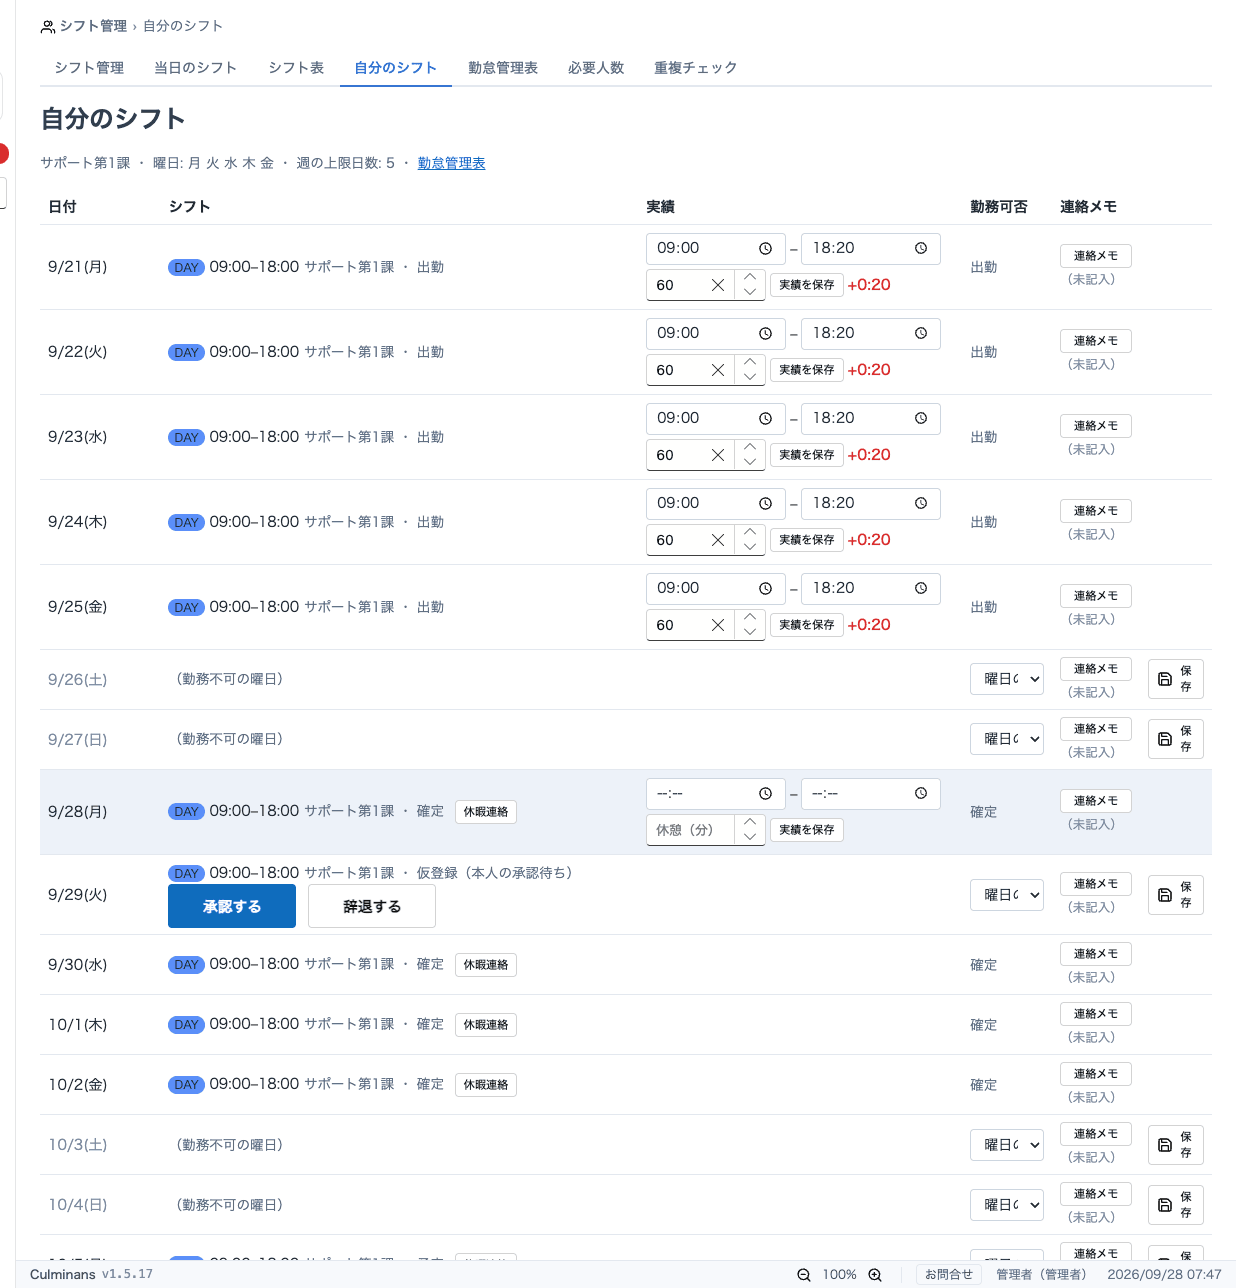The width and height of the screenshot is (1236, 1288).
Task: Clear the 9/25 break minutes with X
Action: pyautogui.click(x=718, y=625)
